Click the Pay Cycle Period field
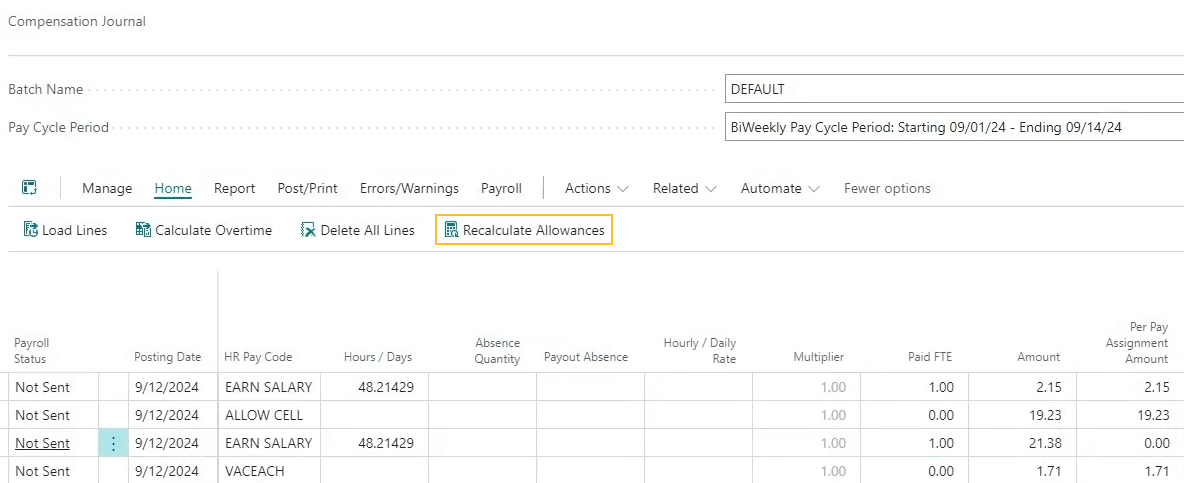The width and height of the screenshot is (1184, 483). point(953,127)
